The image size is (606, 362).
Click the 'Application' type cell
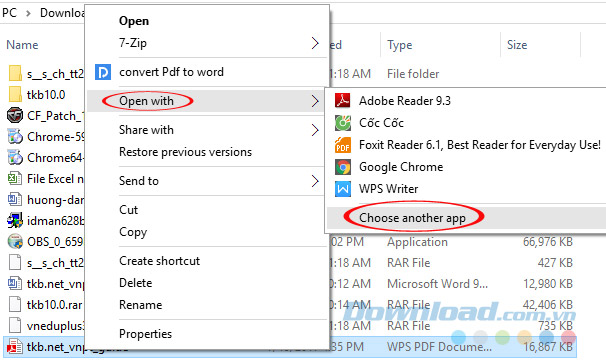click(x=417, y=242)
